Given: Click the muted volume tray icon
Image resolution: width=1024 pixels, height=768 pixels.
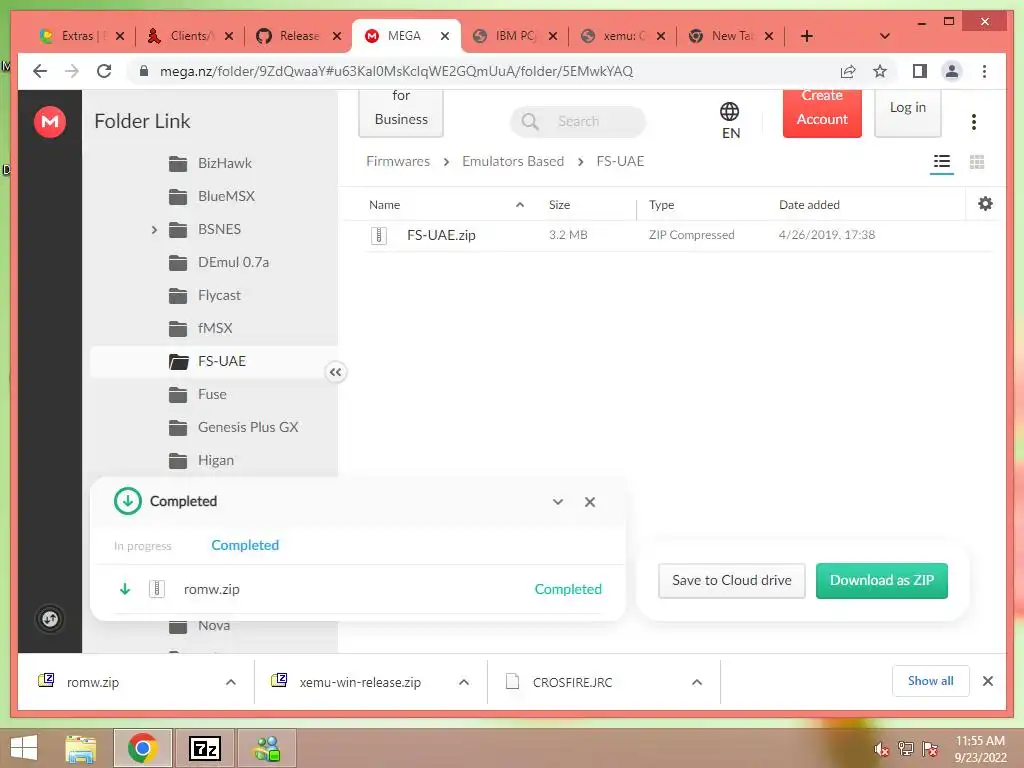Looking at the screenshot, I should pos(881,749).
